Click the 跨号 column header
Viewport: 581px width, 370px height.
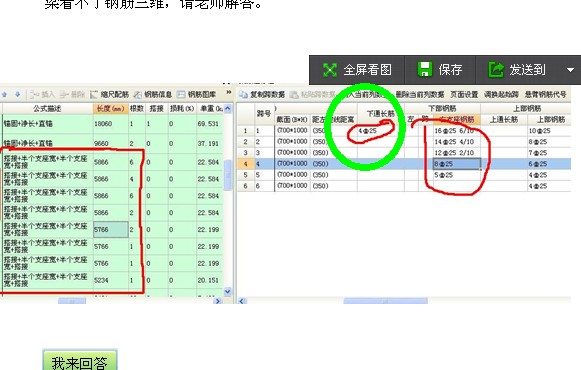[x=264, y=114]
